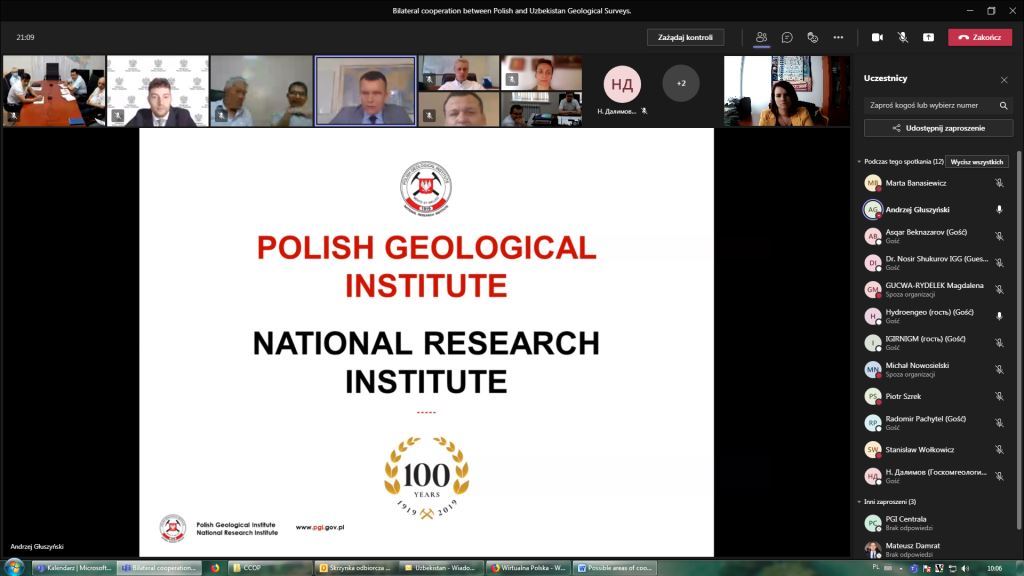Click Piotr Szrek's avatar
Screen dimensions: 1024x576
(x=872, y=396)
